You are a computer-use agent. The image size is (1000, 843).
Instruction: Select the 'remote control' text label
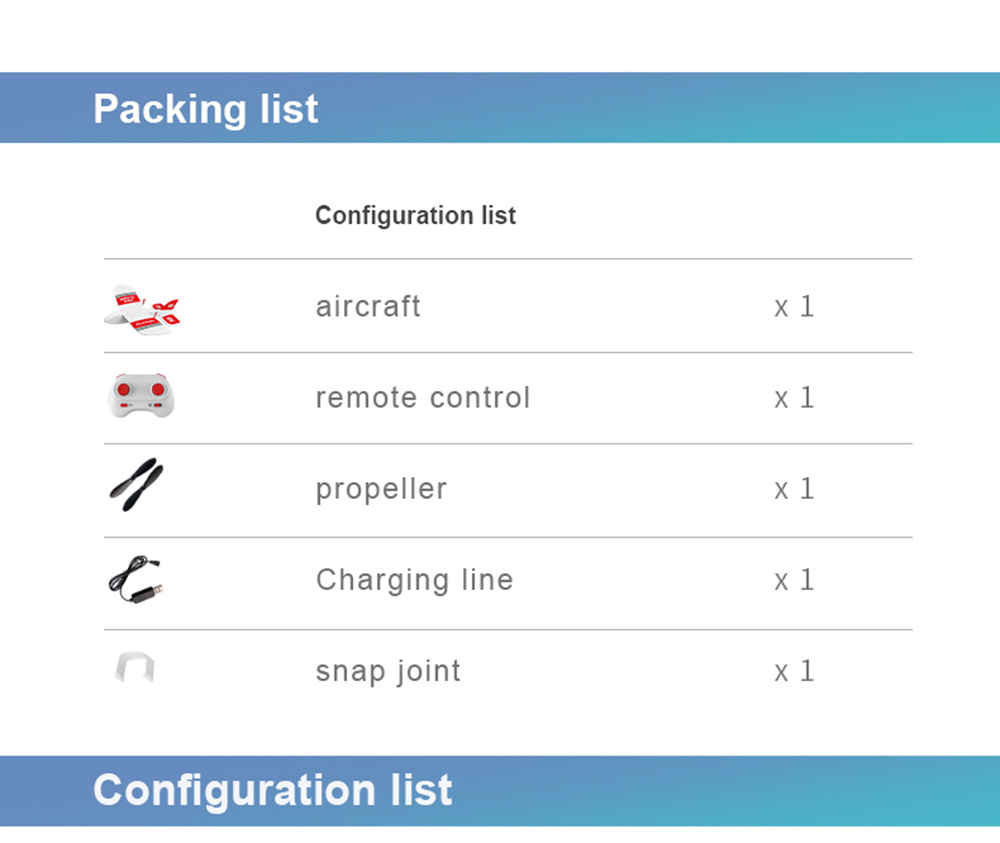[x=422, y=397]
